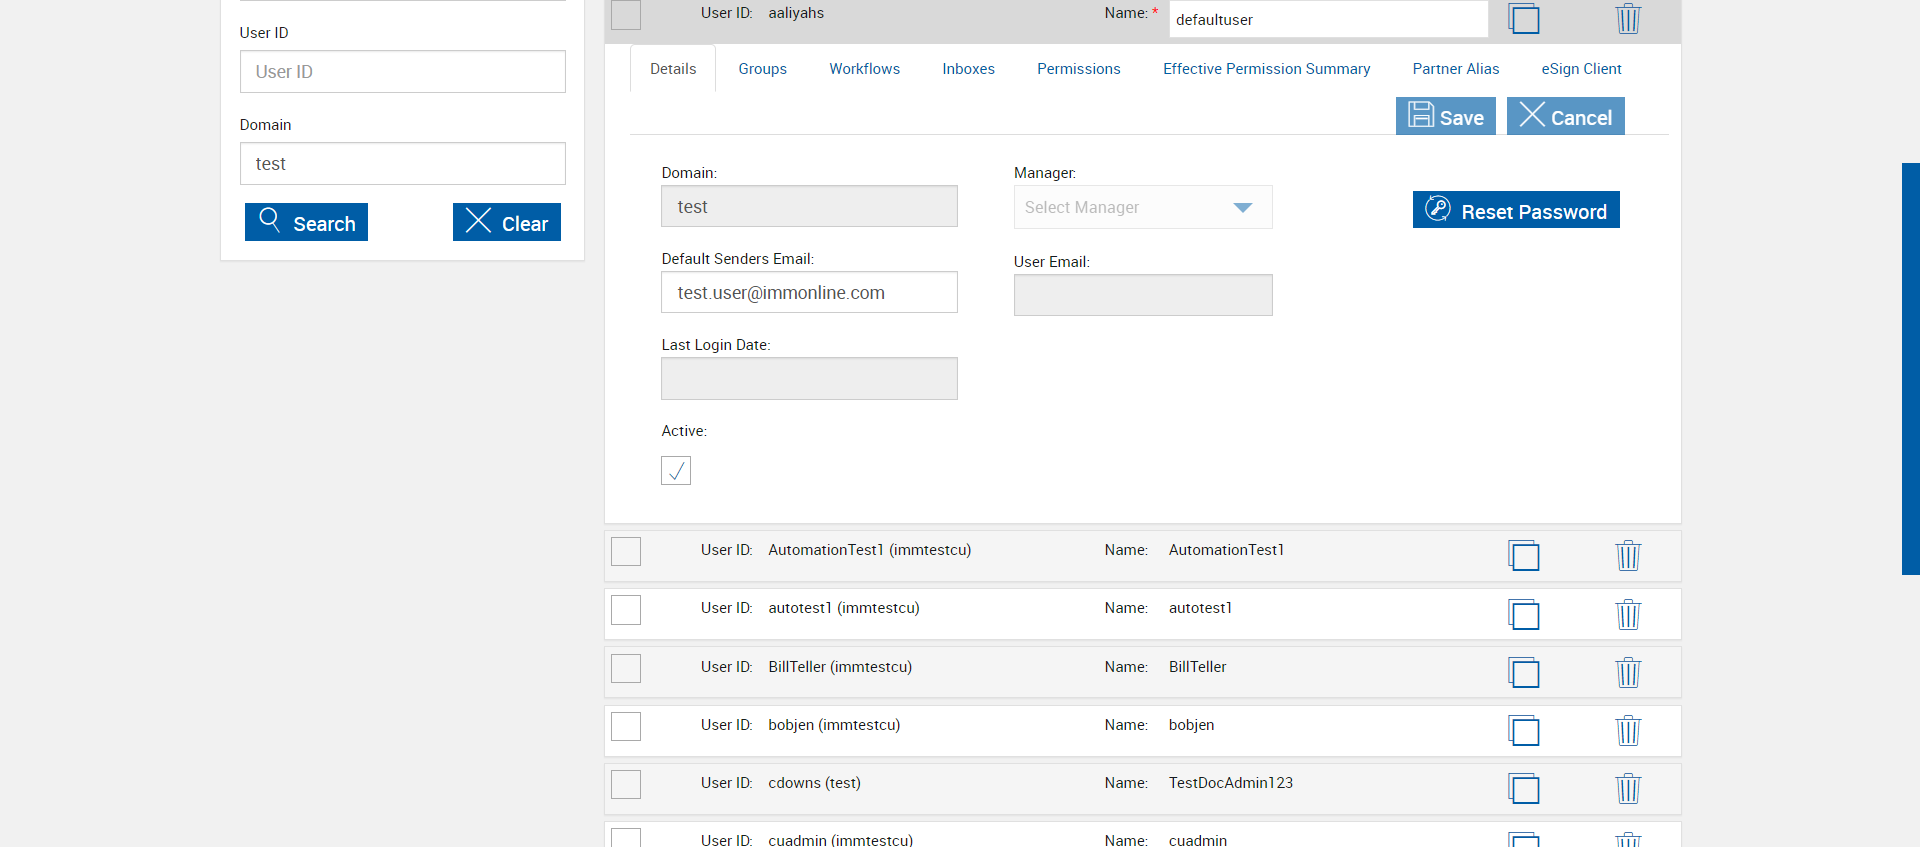Delete the aaliyahs user with trash icon
1920x847 pixels.
[1628, 18]
